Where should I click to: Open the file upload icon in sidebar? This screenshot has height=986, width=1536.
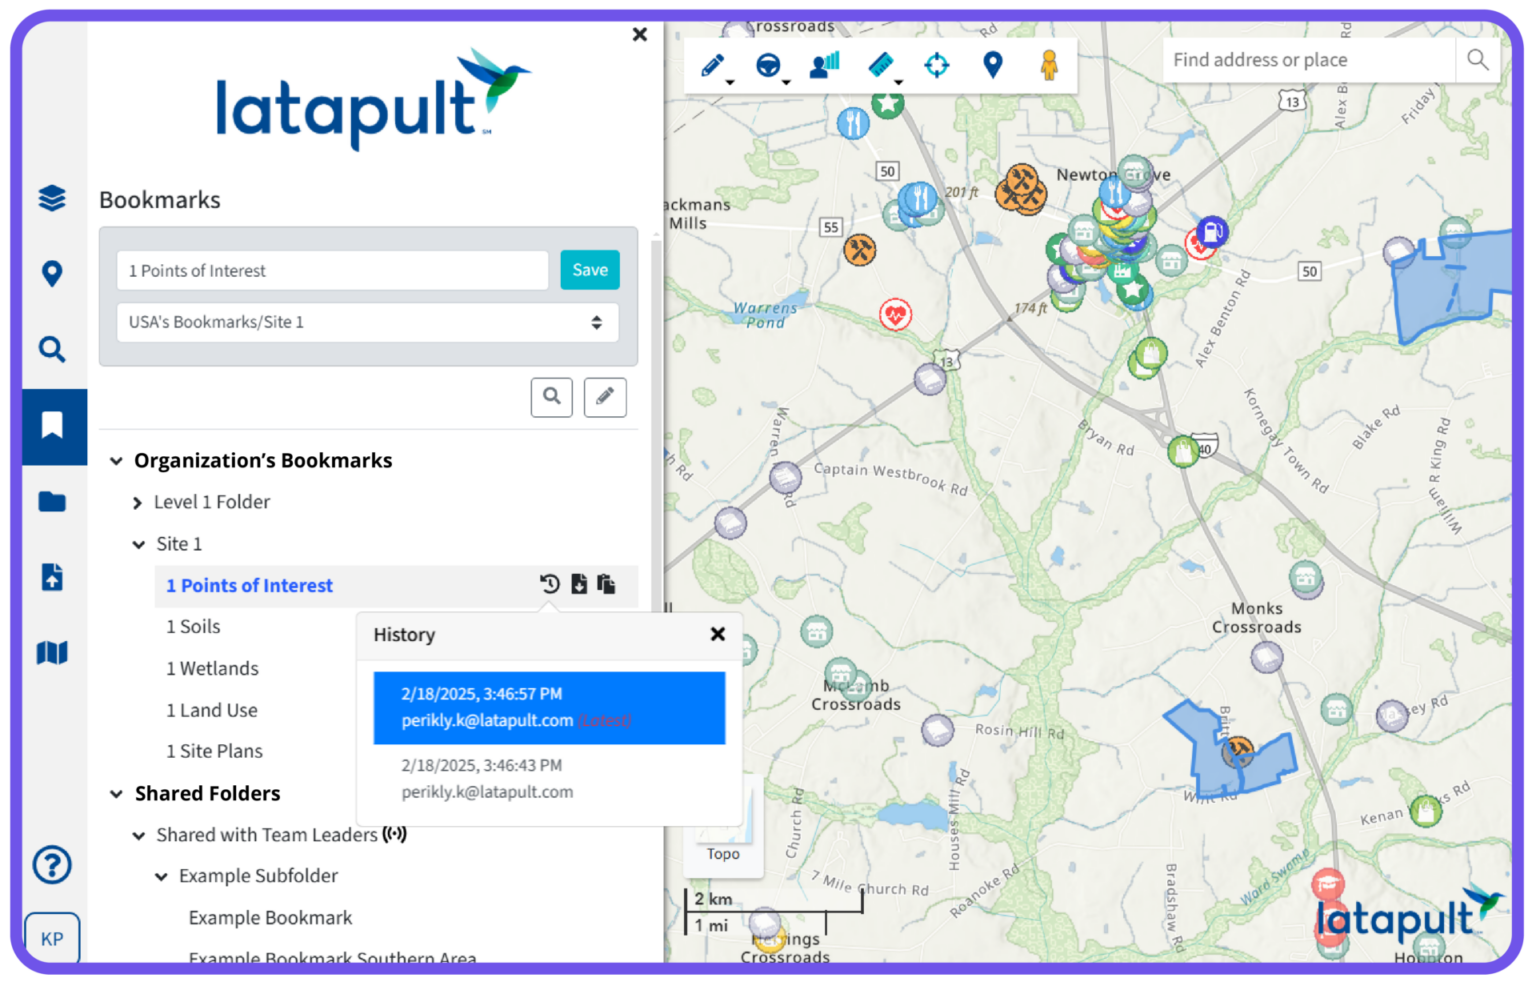(x=52, y=577)
